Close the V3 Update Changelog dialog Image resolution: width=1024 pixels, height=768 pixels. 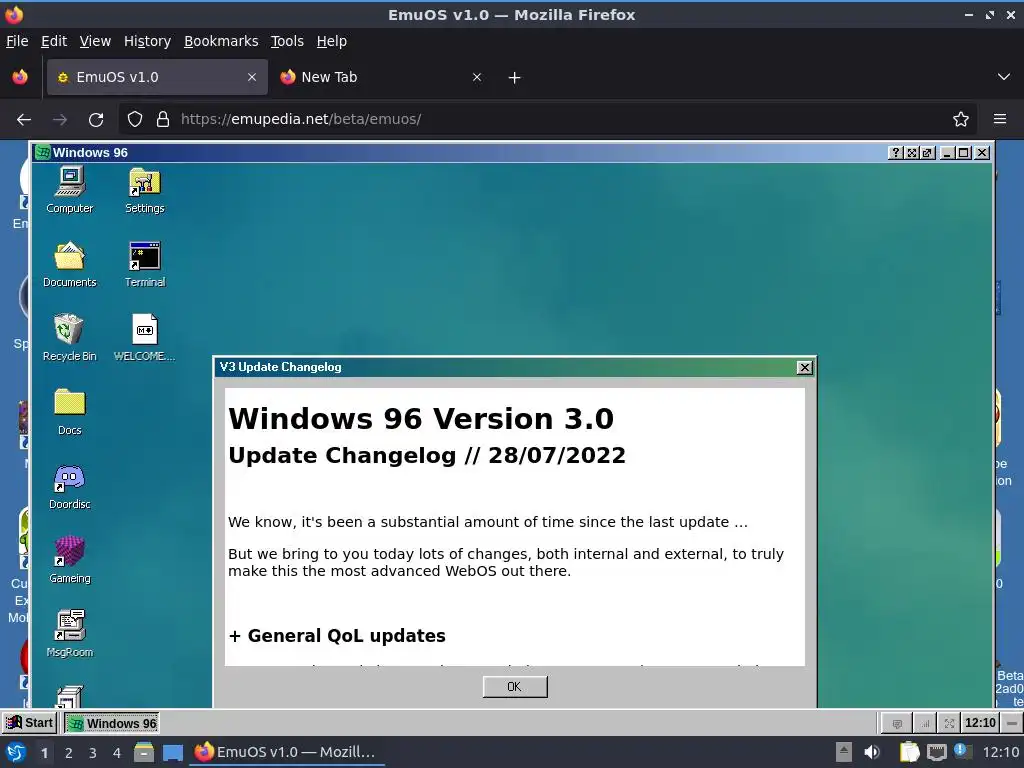pos(805,368)
